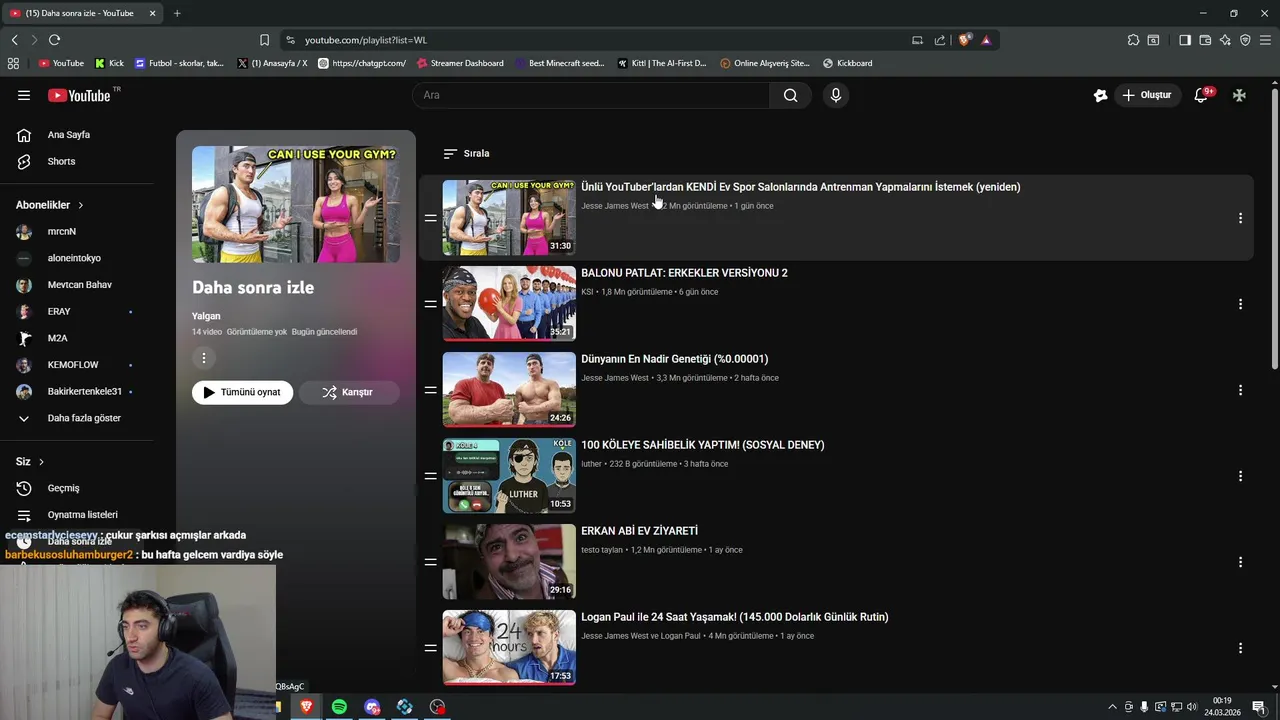Show hidden system tray icons
This screenshot has height=720, width=1280.
(x=1112, y=707)
